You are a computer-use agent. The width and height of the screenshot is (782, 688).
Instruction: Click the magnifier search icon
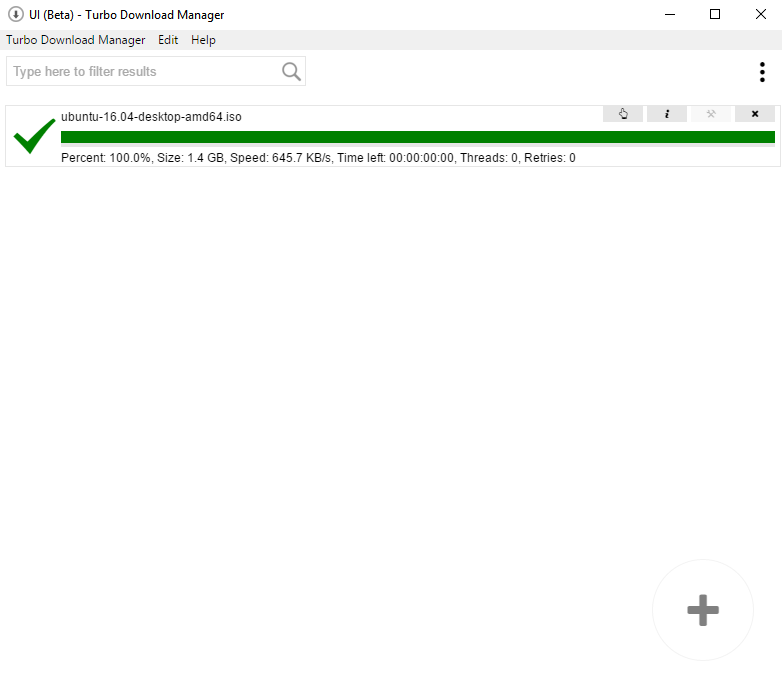coord(291,71)
